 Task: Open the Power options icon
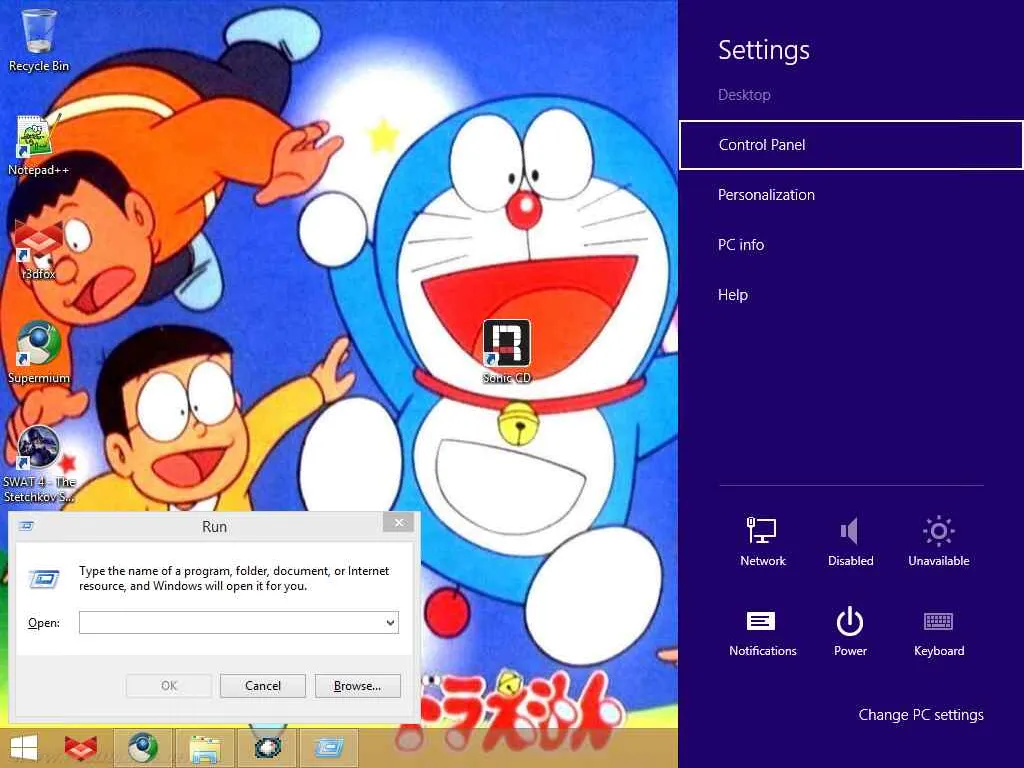850,622
